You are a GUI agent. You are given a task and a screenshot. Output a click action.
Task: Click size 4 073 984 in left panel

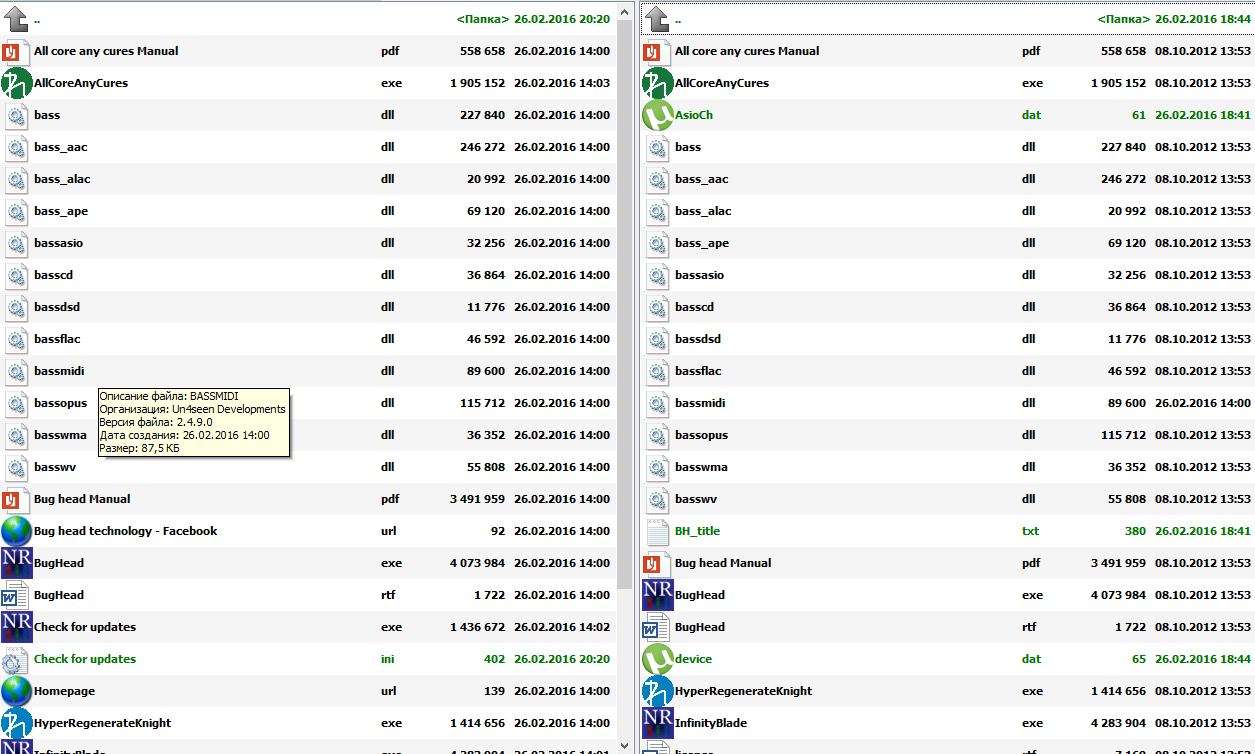pyautogui.click(x=477, y=563)
